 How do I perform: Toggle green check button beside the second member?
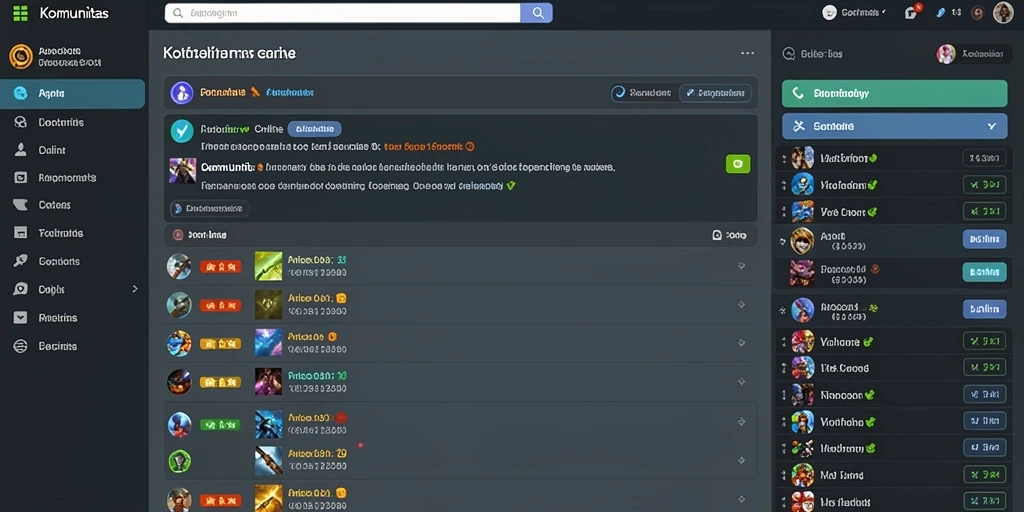click(x=984, y=185)
